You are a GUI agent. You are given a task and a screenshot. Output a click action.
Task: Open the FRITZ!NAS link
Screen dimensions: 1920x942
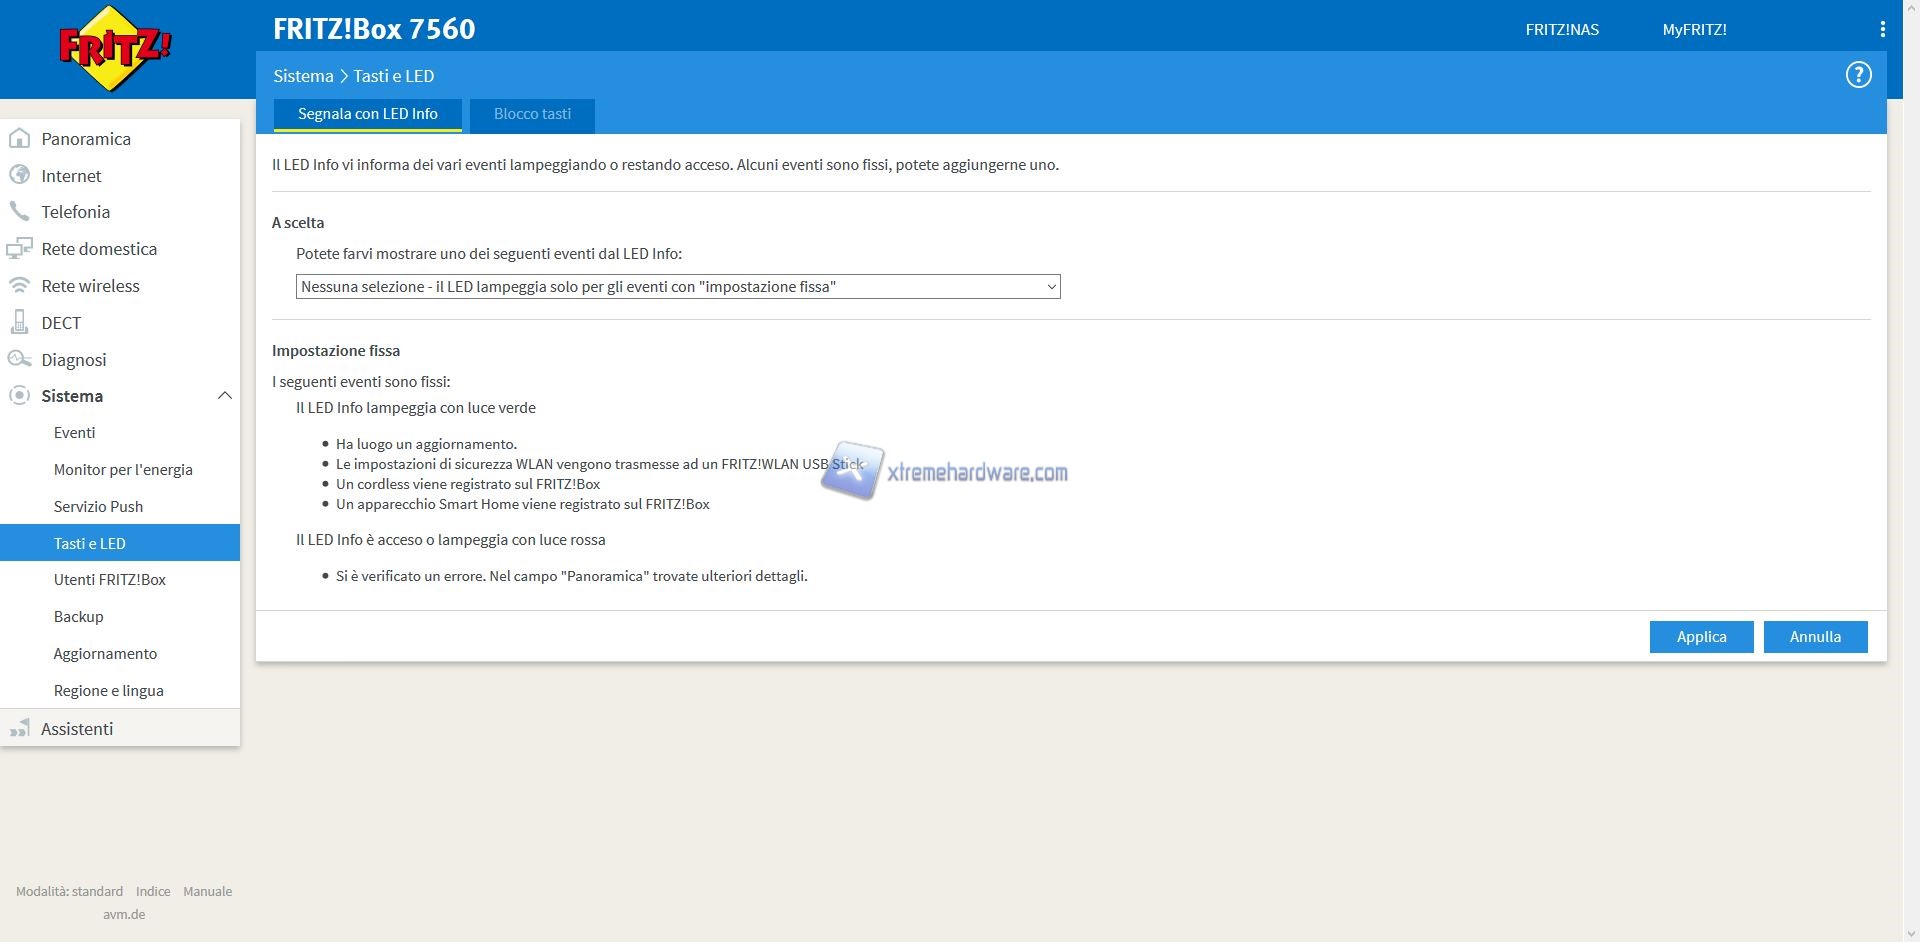[1561, 30]
